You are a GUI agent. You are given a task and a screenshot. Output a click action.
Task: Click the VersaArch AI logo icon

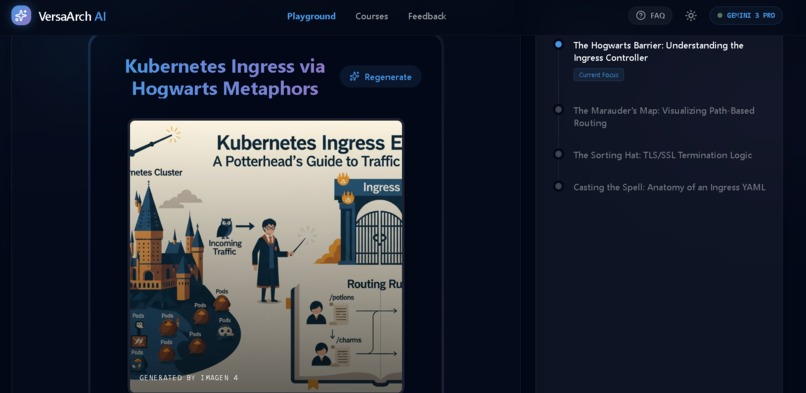[x=21, y=15]
